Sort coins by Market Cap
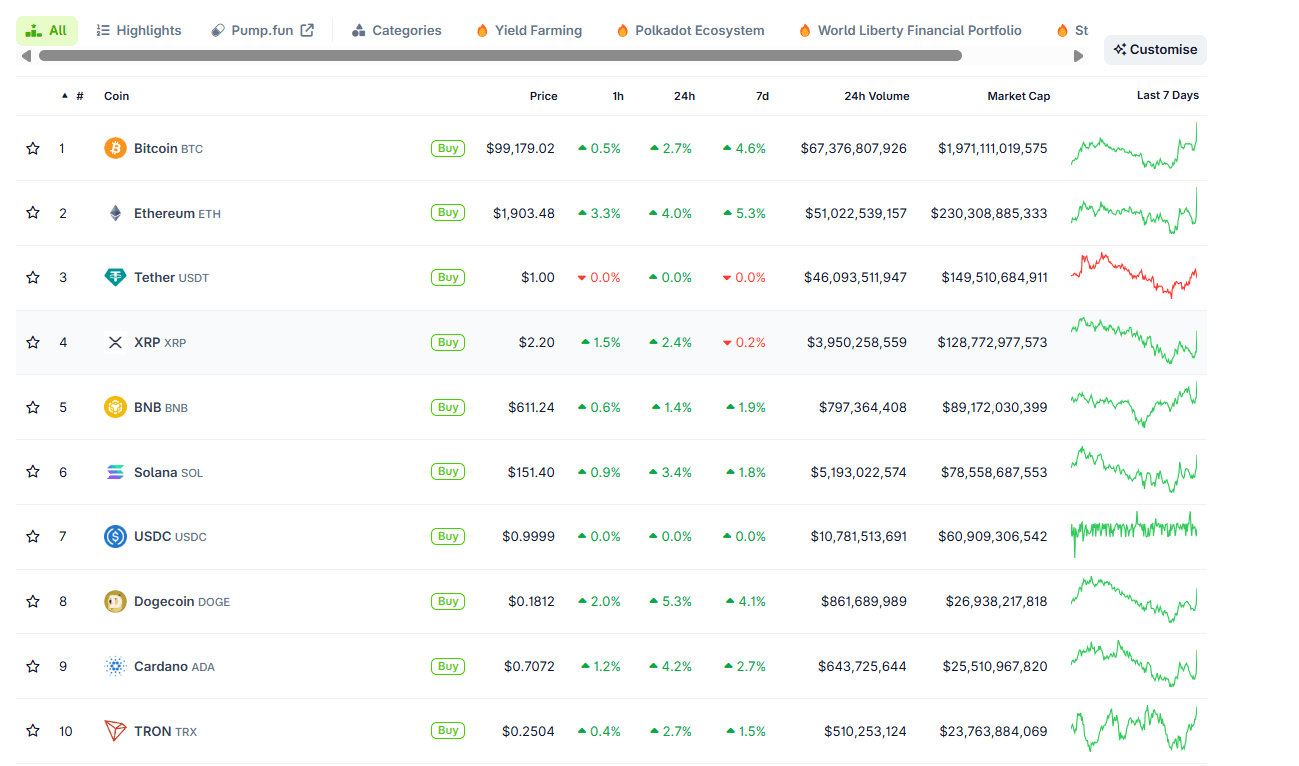This screenshot has width=1299, height=766. [x=1018, y=95]
